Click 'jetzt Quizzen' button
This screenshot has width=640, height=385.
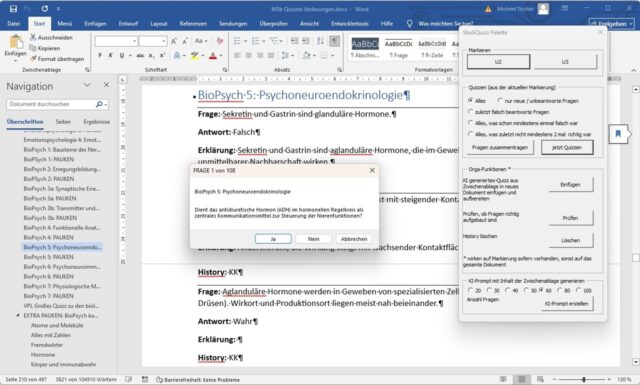point(567,147)
